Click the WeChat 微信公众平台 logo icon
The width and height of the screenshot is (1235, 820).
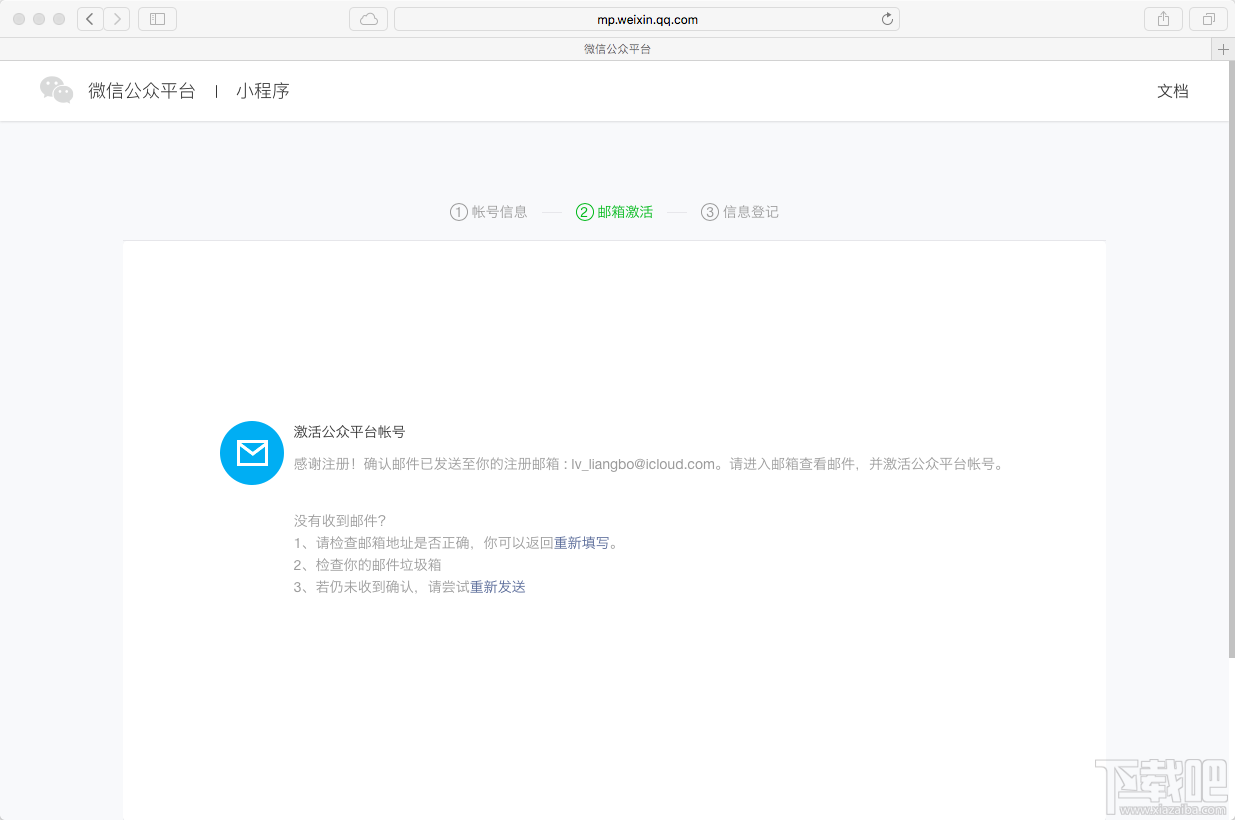(x=56, y=90)
